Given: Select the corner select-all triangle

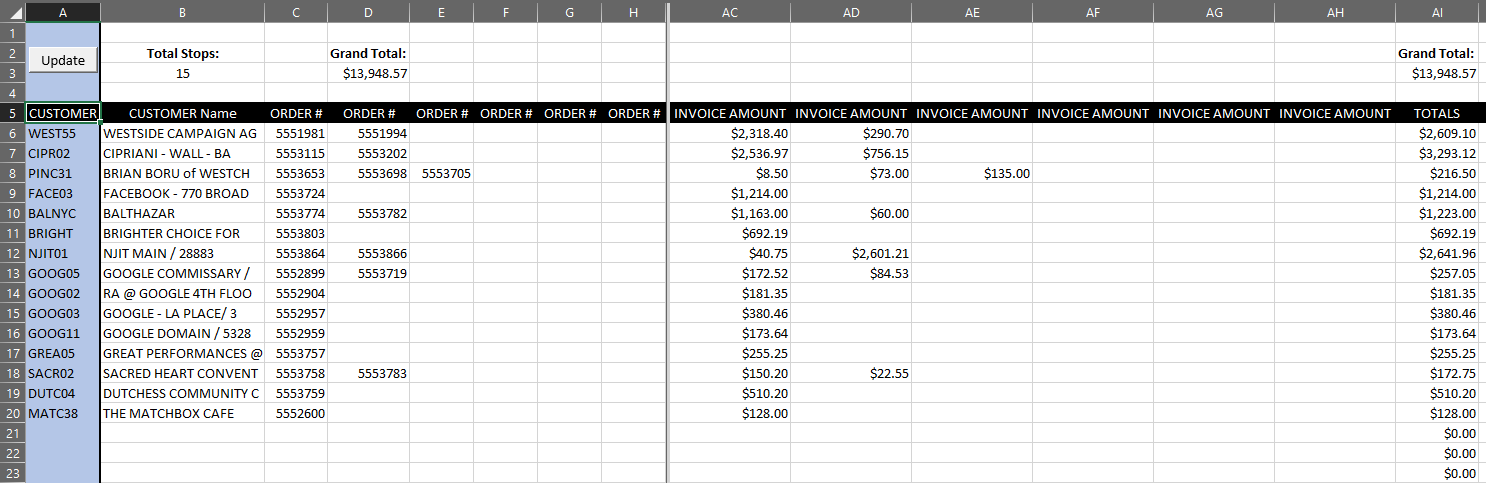Looking at the screenshot, I should pyautogui.click(x=12, y=11).
